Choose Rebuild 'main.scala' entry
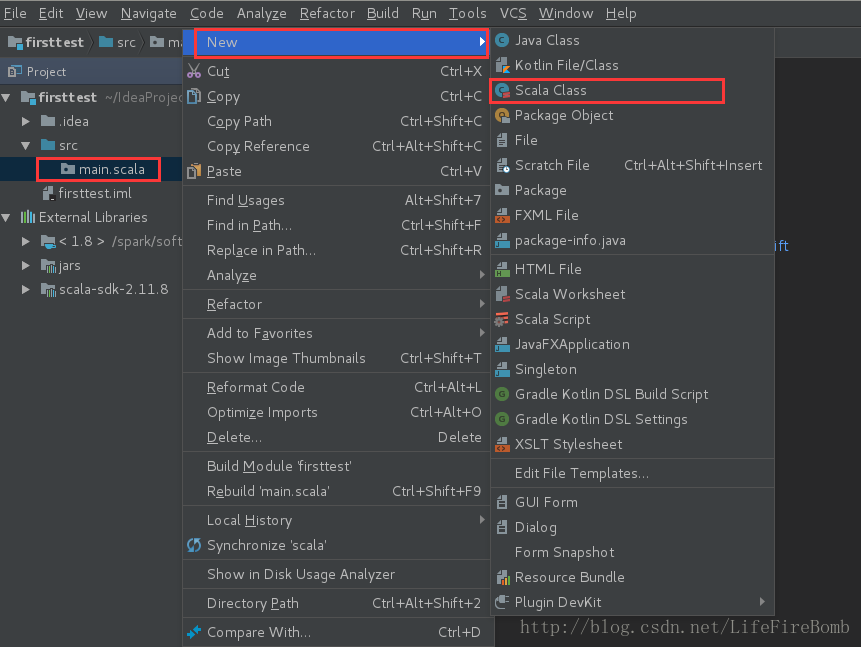 point(336,491)
